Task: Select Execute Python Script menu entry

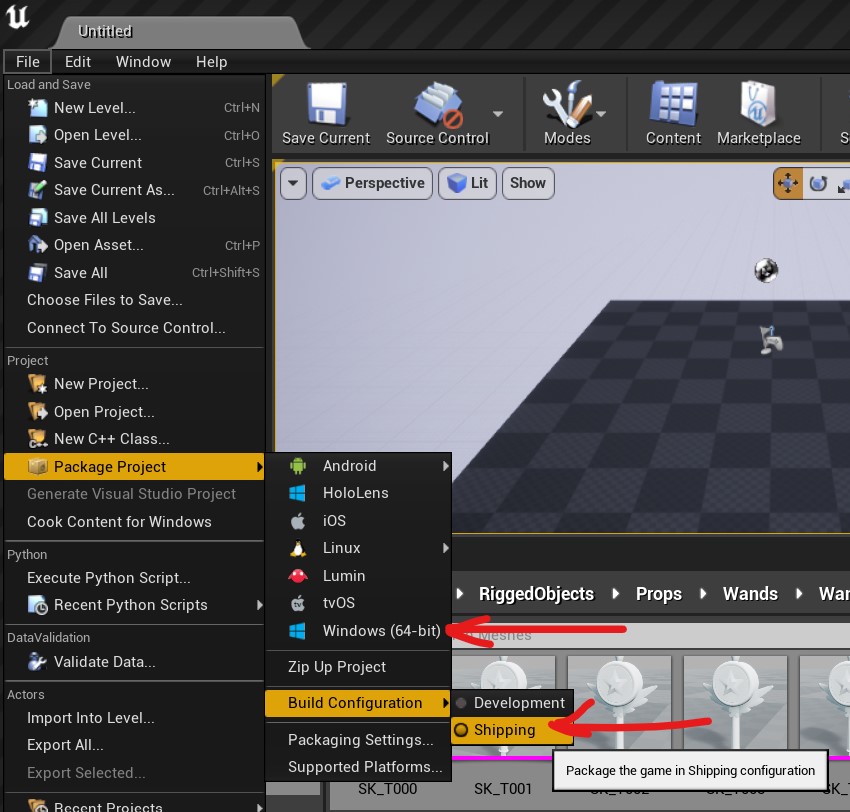Action: pyautogui.click(x=134, y=578)
